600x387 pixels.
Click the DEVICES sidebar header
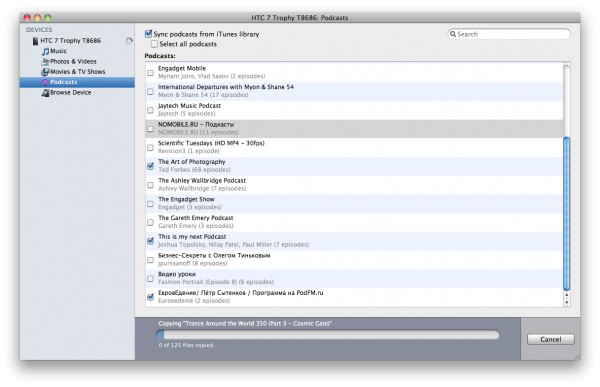[x=39, y=30]
